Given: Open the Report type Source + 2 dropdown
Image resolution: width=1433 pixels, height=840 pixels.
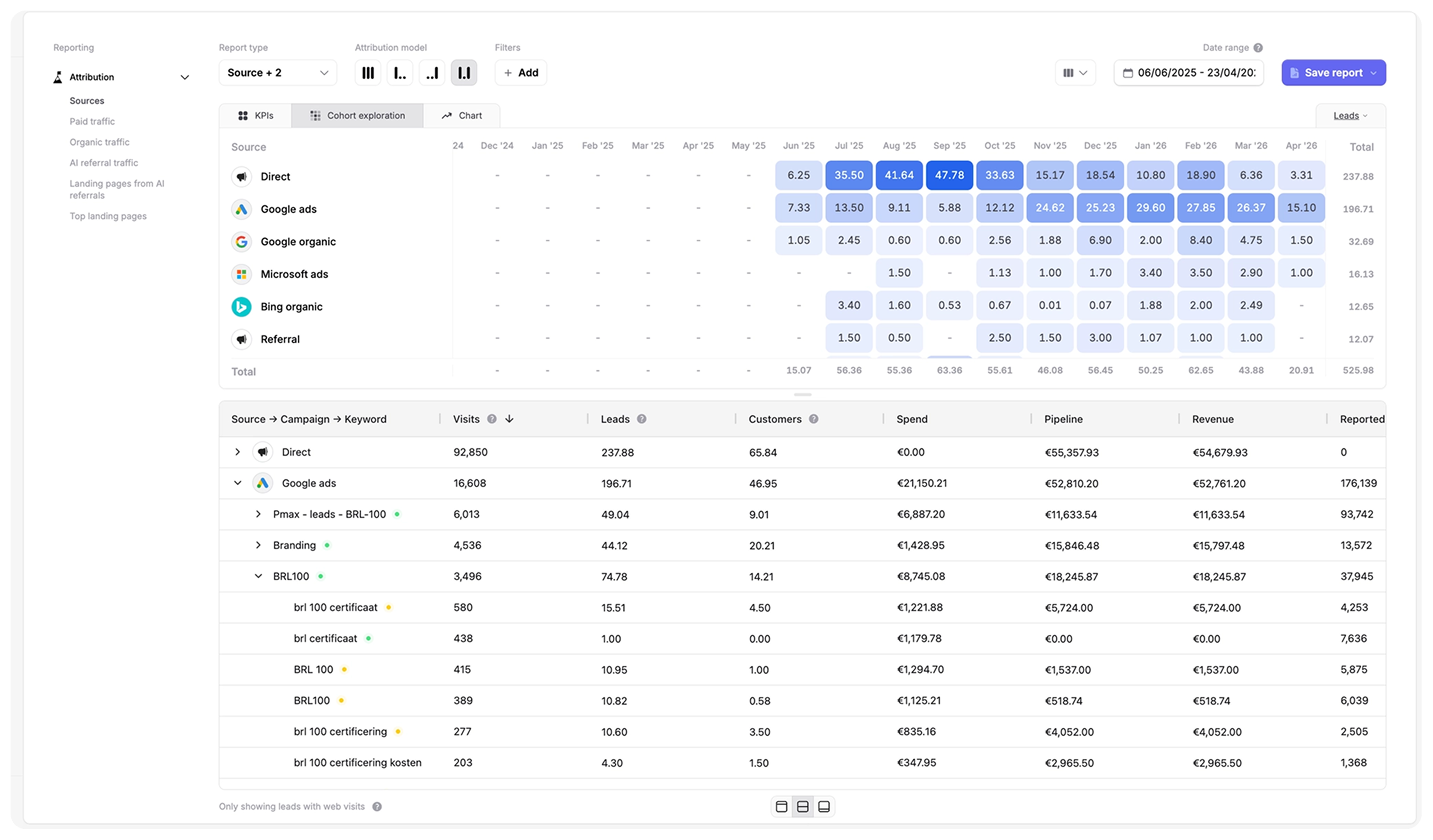Looking at the screenshot, I should pyautogui.click(x=278, y=73).
